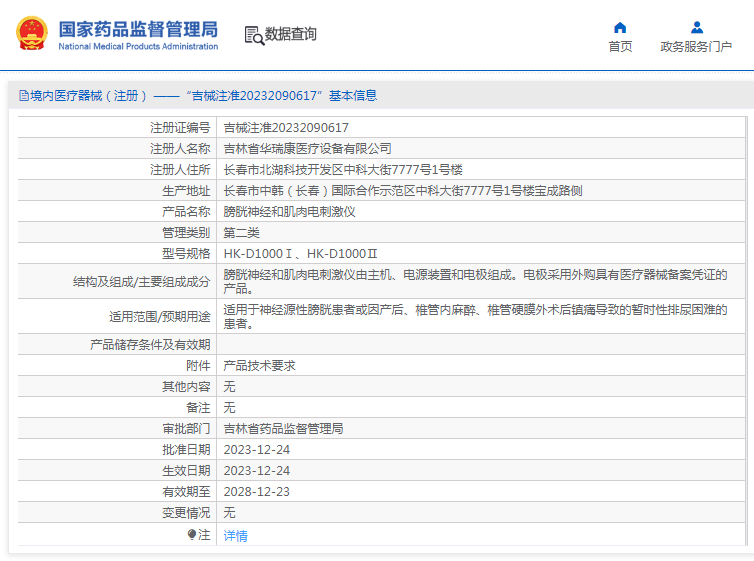Viewport: 754px width, 561px height.
Task: Click the 产品名称 row label
Action: click(186, 212)
